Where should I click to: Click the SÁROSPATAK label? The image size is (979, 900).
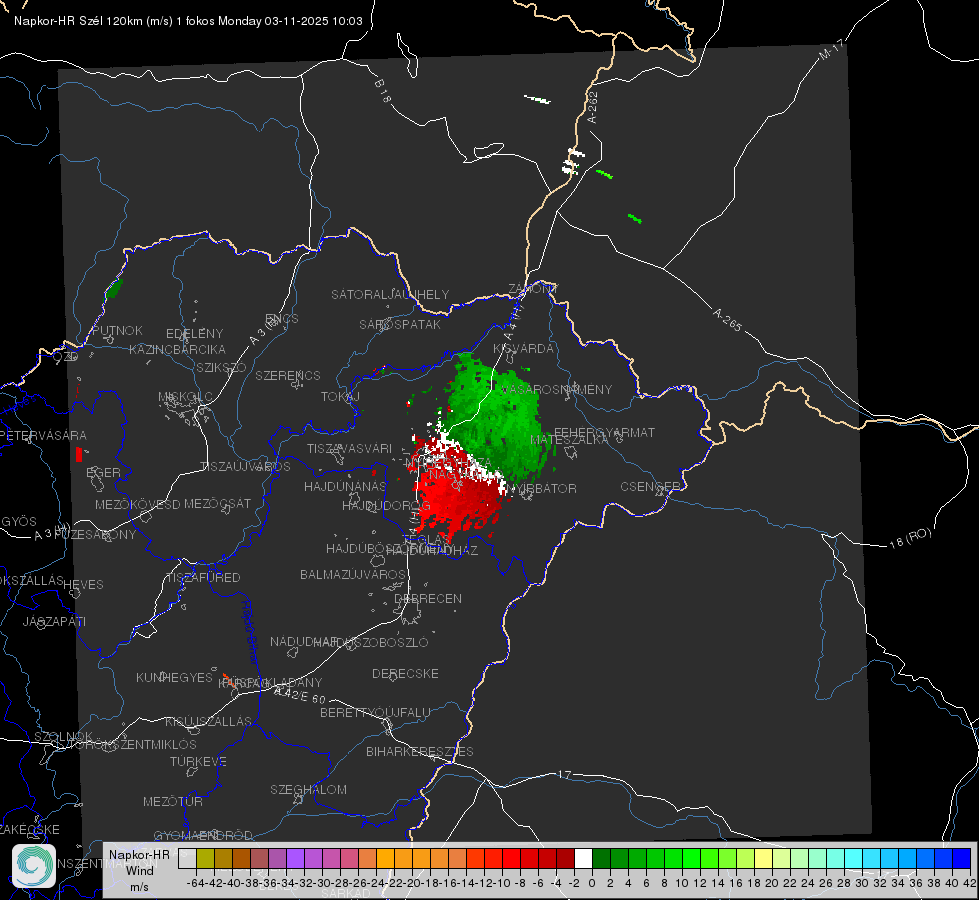400,324
